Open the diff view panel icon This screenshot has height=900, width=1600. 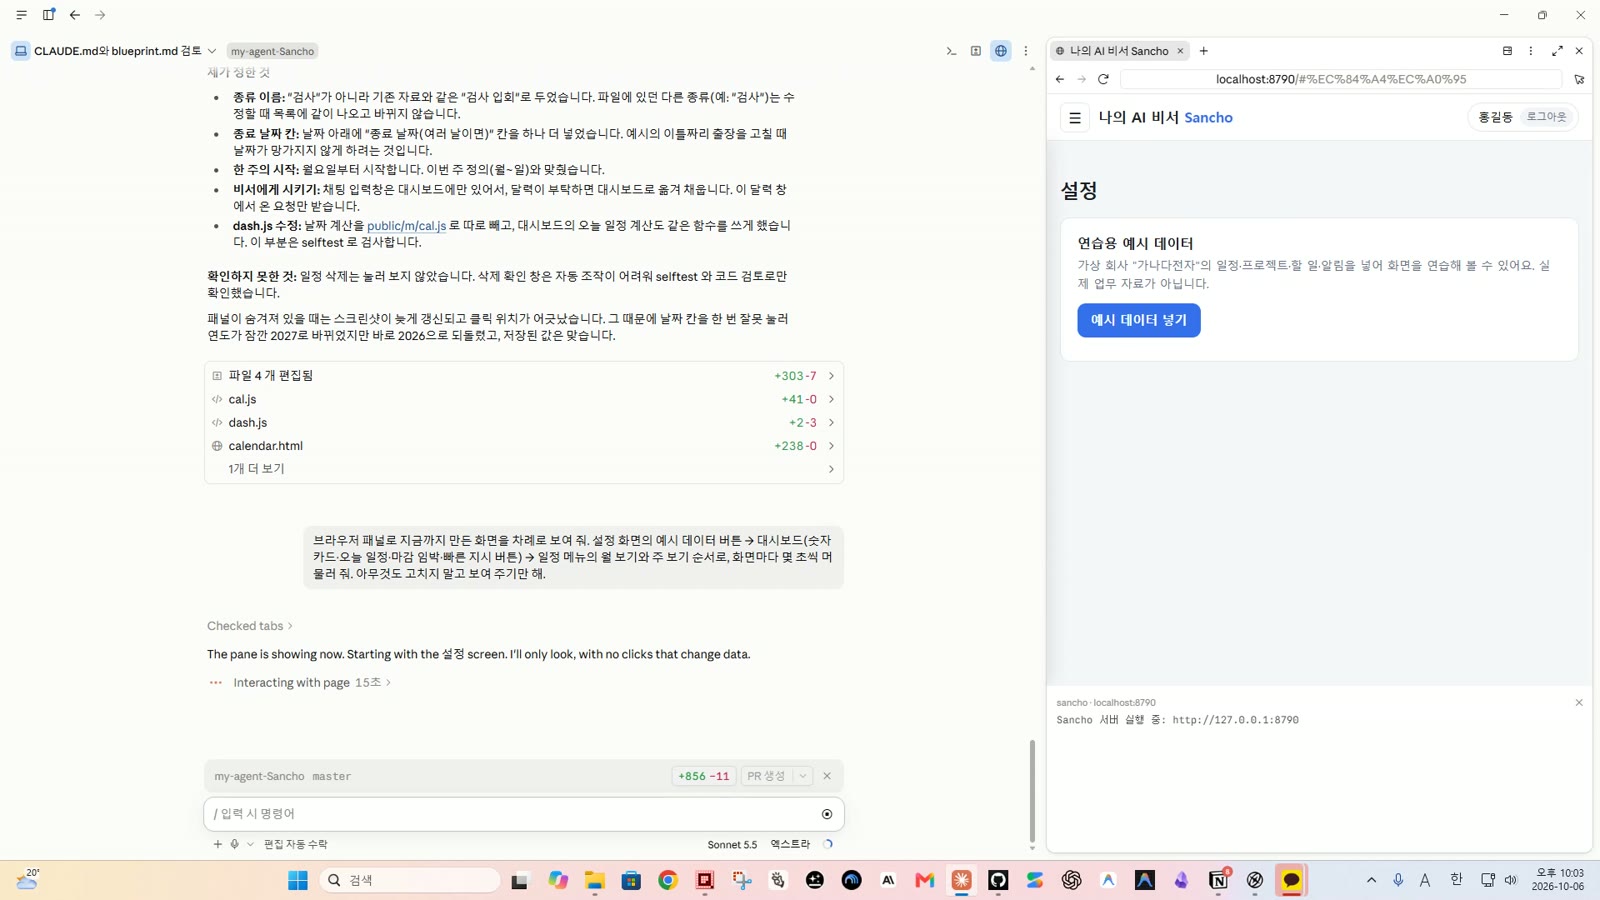tap(976, 51)
